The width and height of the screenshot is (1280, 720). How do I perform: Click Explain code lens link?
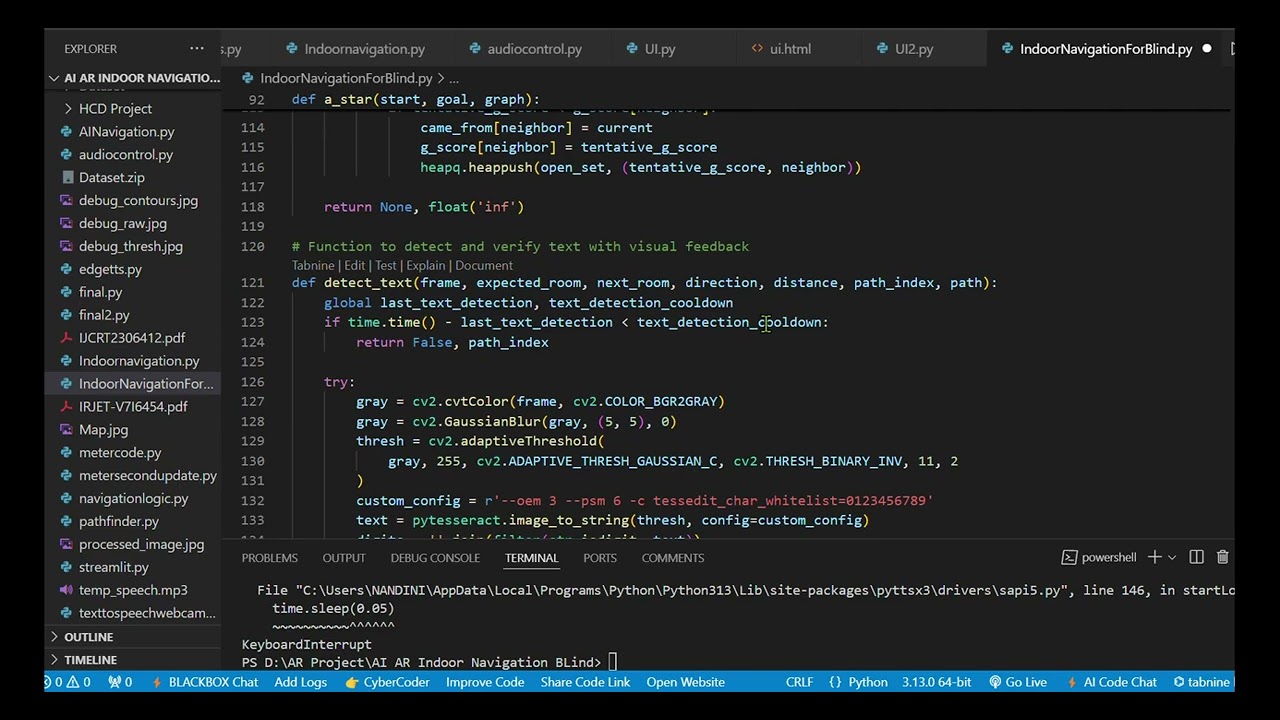pyautogui.click(x=426, y=265)
